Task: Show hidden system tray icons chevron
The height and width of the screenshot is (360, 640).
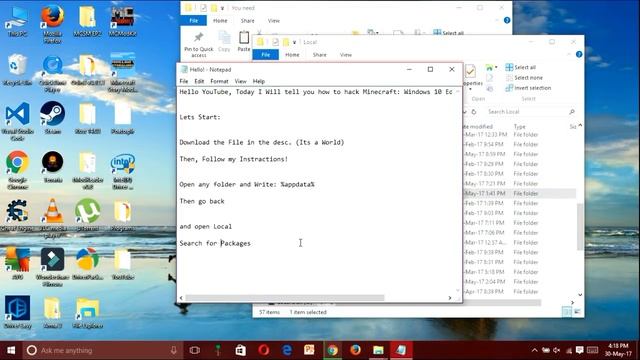Action: click(534, 350)
